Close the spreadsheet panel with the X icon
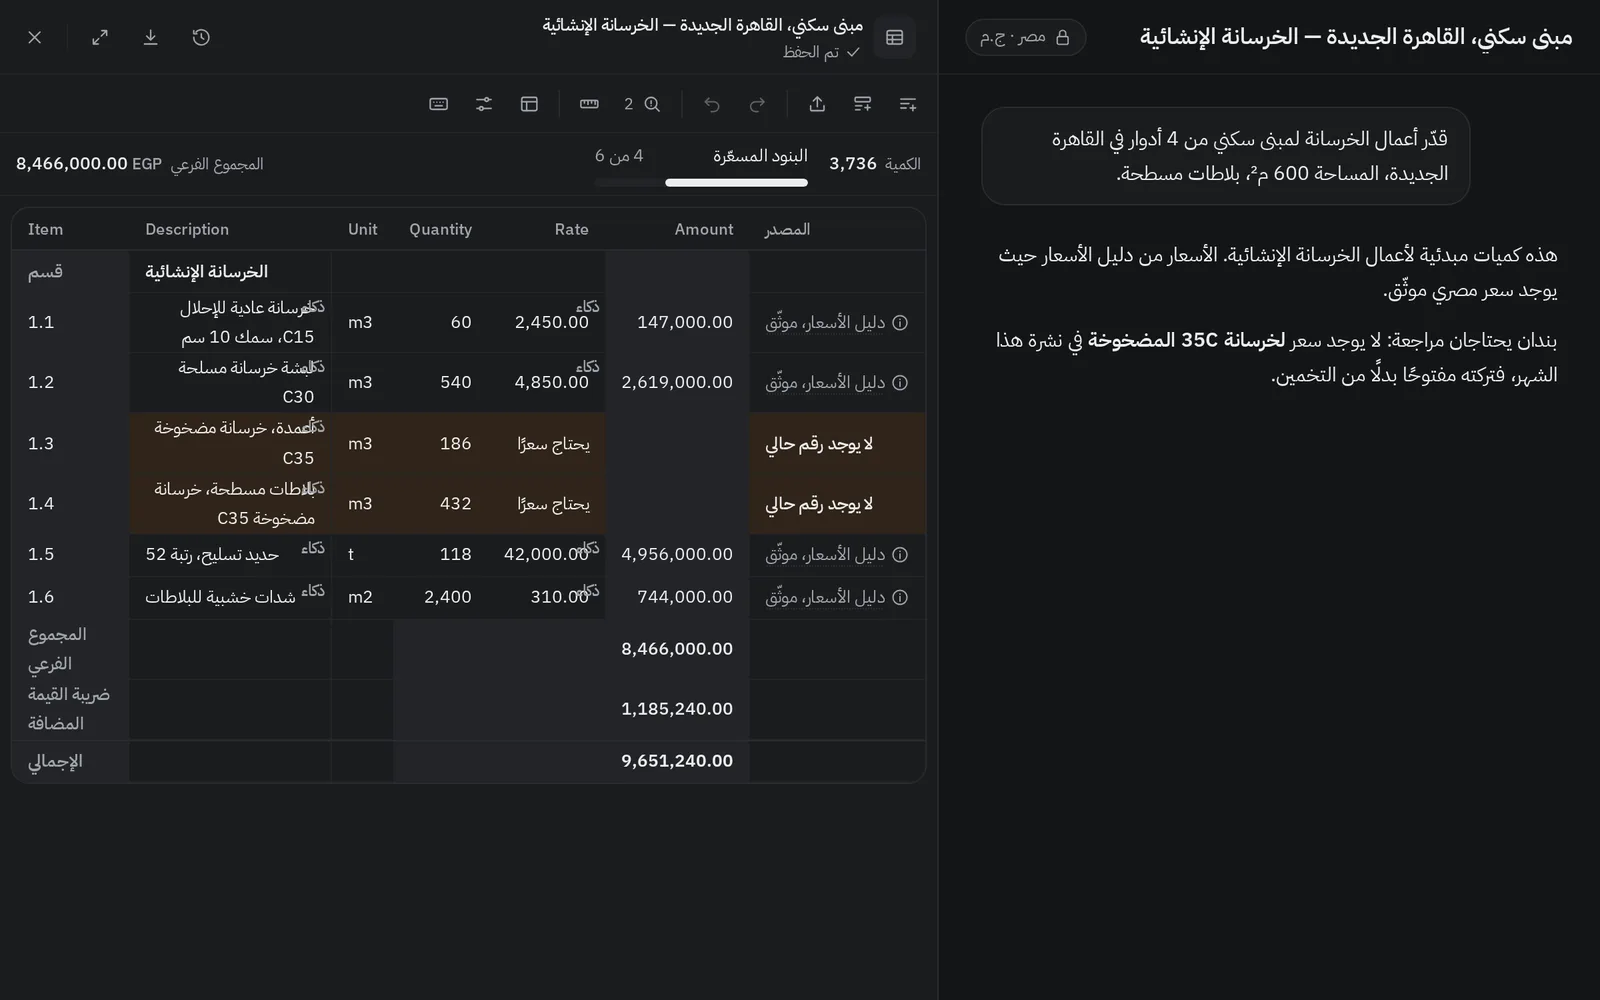Viewport: 1600px width, 1000px height. 35,37
